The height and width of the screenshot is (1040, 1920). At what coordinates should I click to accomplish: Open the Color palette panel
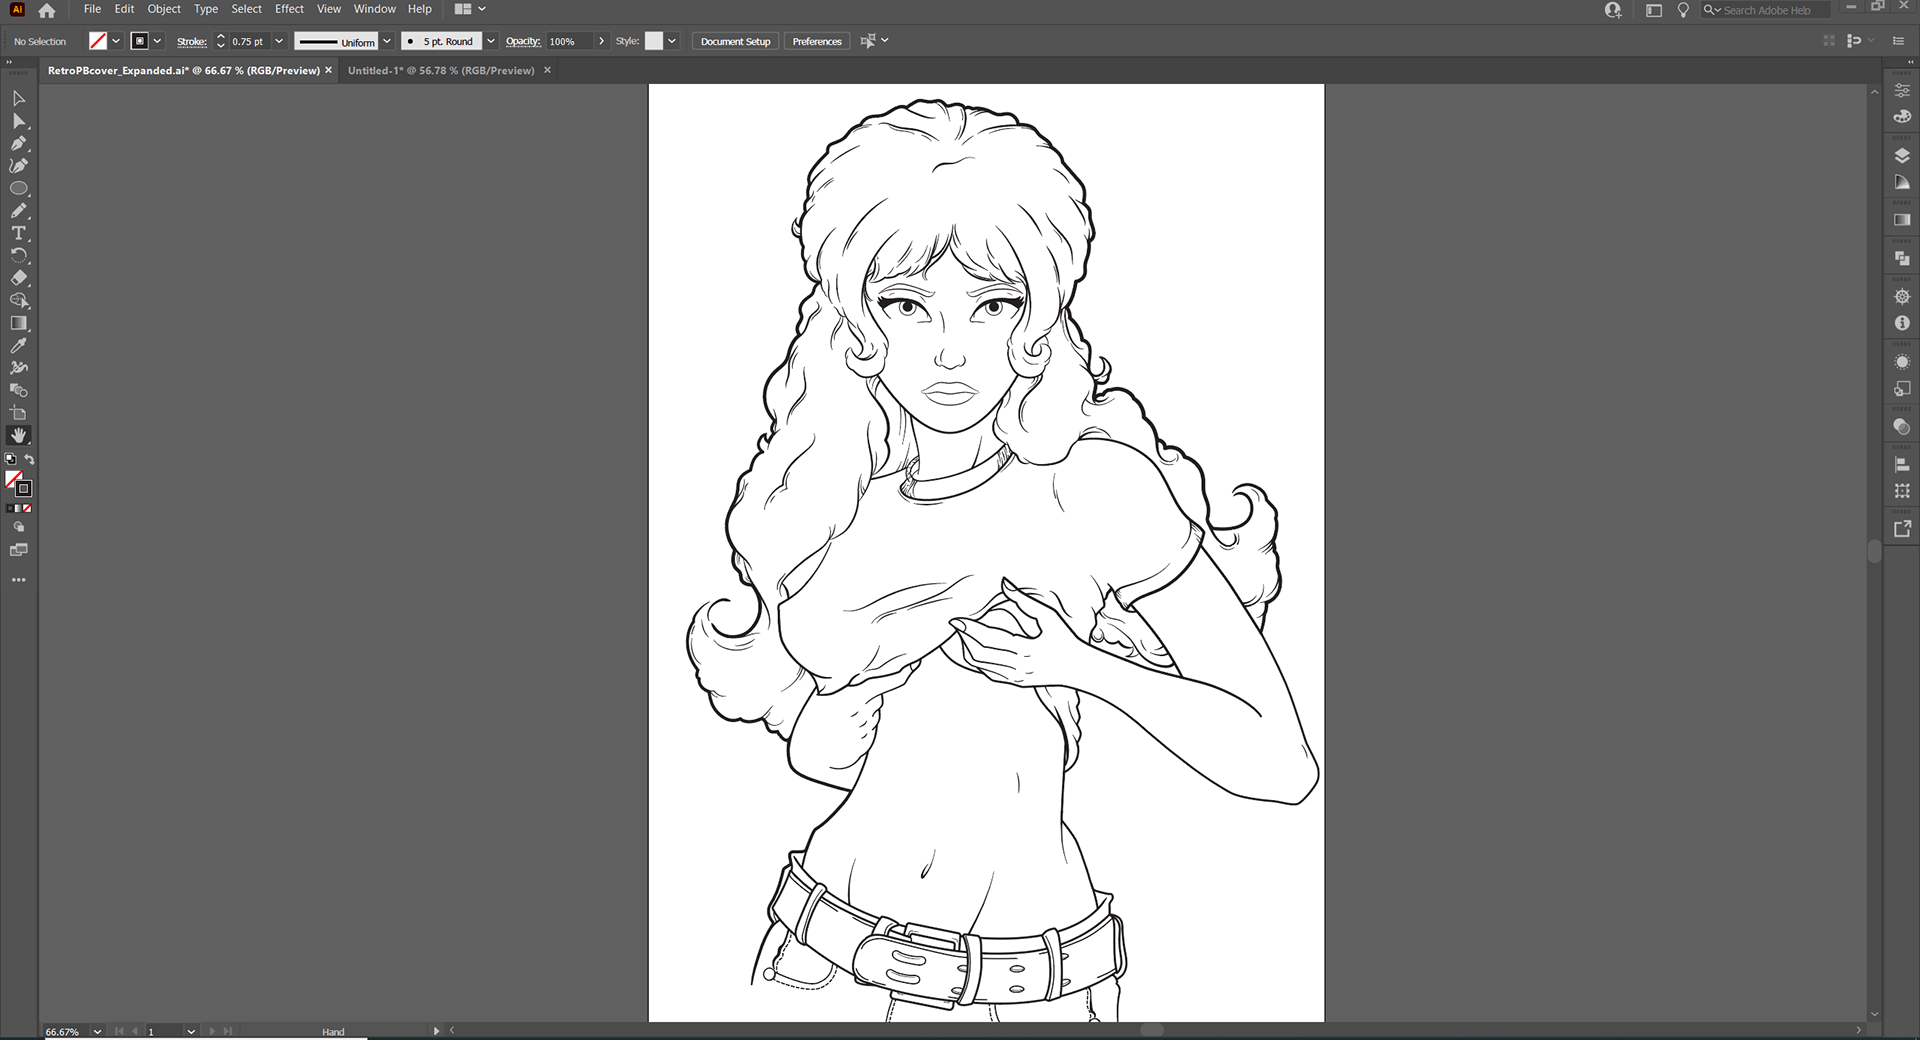point(1902,117)
